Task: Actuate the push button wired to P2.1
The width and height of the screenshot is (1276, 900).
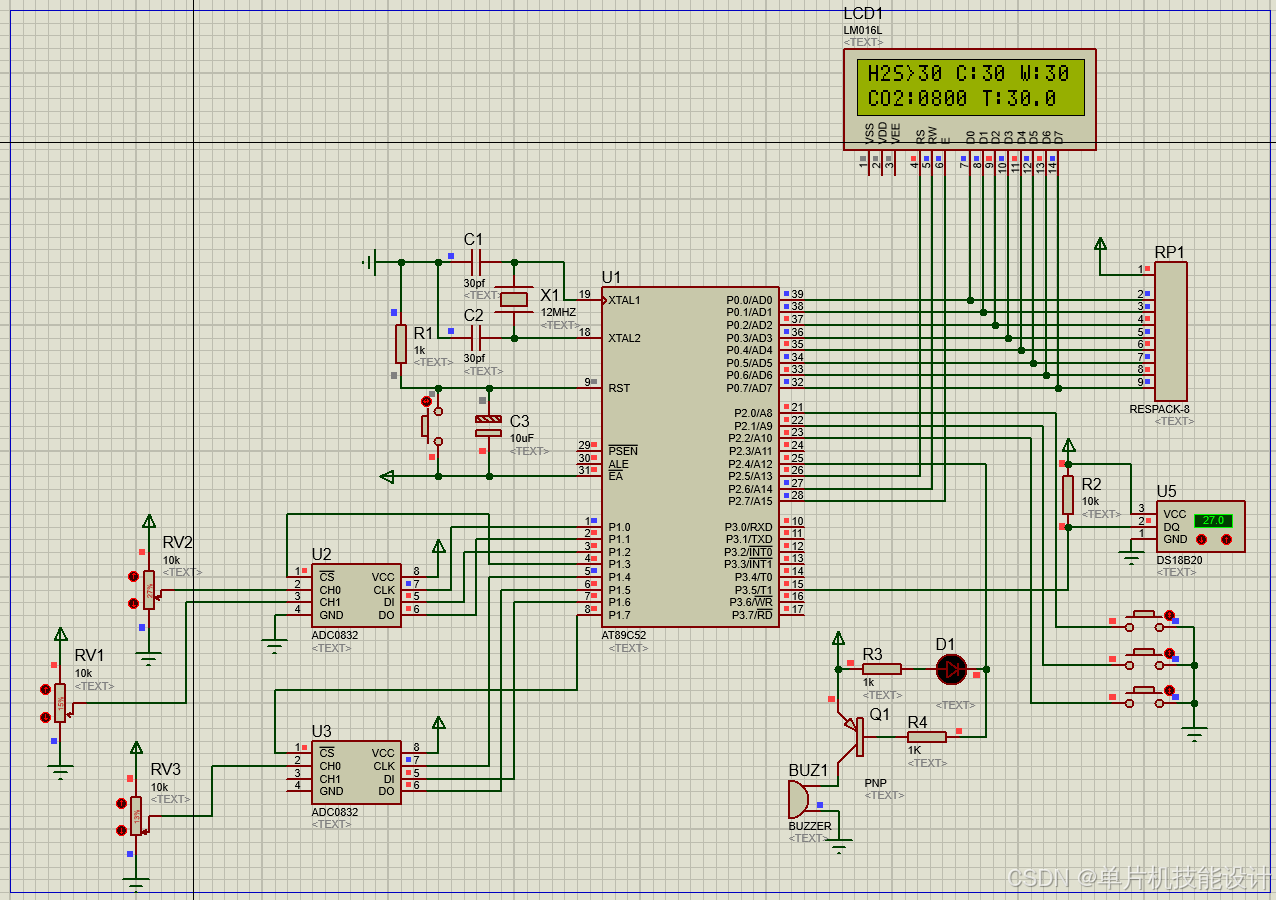Action: [1168, 653]
